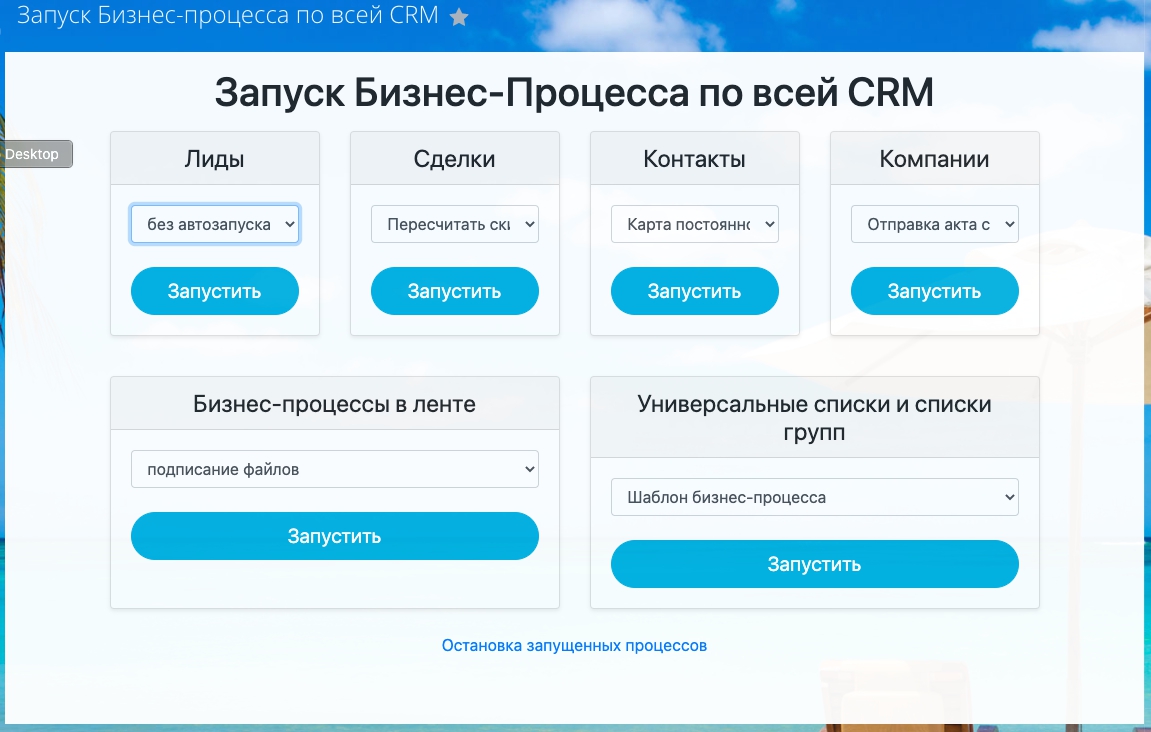Add page to favorites with star icon
Viewport: 1151px width, 732px height.
tap(459, 17)
